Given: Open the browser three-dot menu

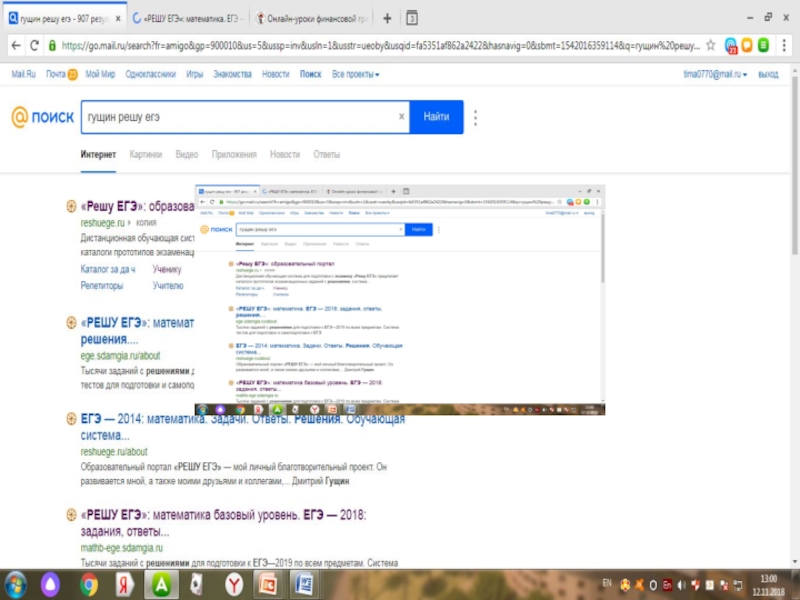Looking at the screenshot, I should (784, 45).
